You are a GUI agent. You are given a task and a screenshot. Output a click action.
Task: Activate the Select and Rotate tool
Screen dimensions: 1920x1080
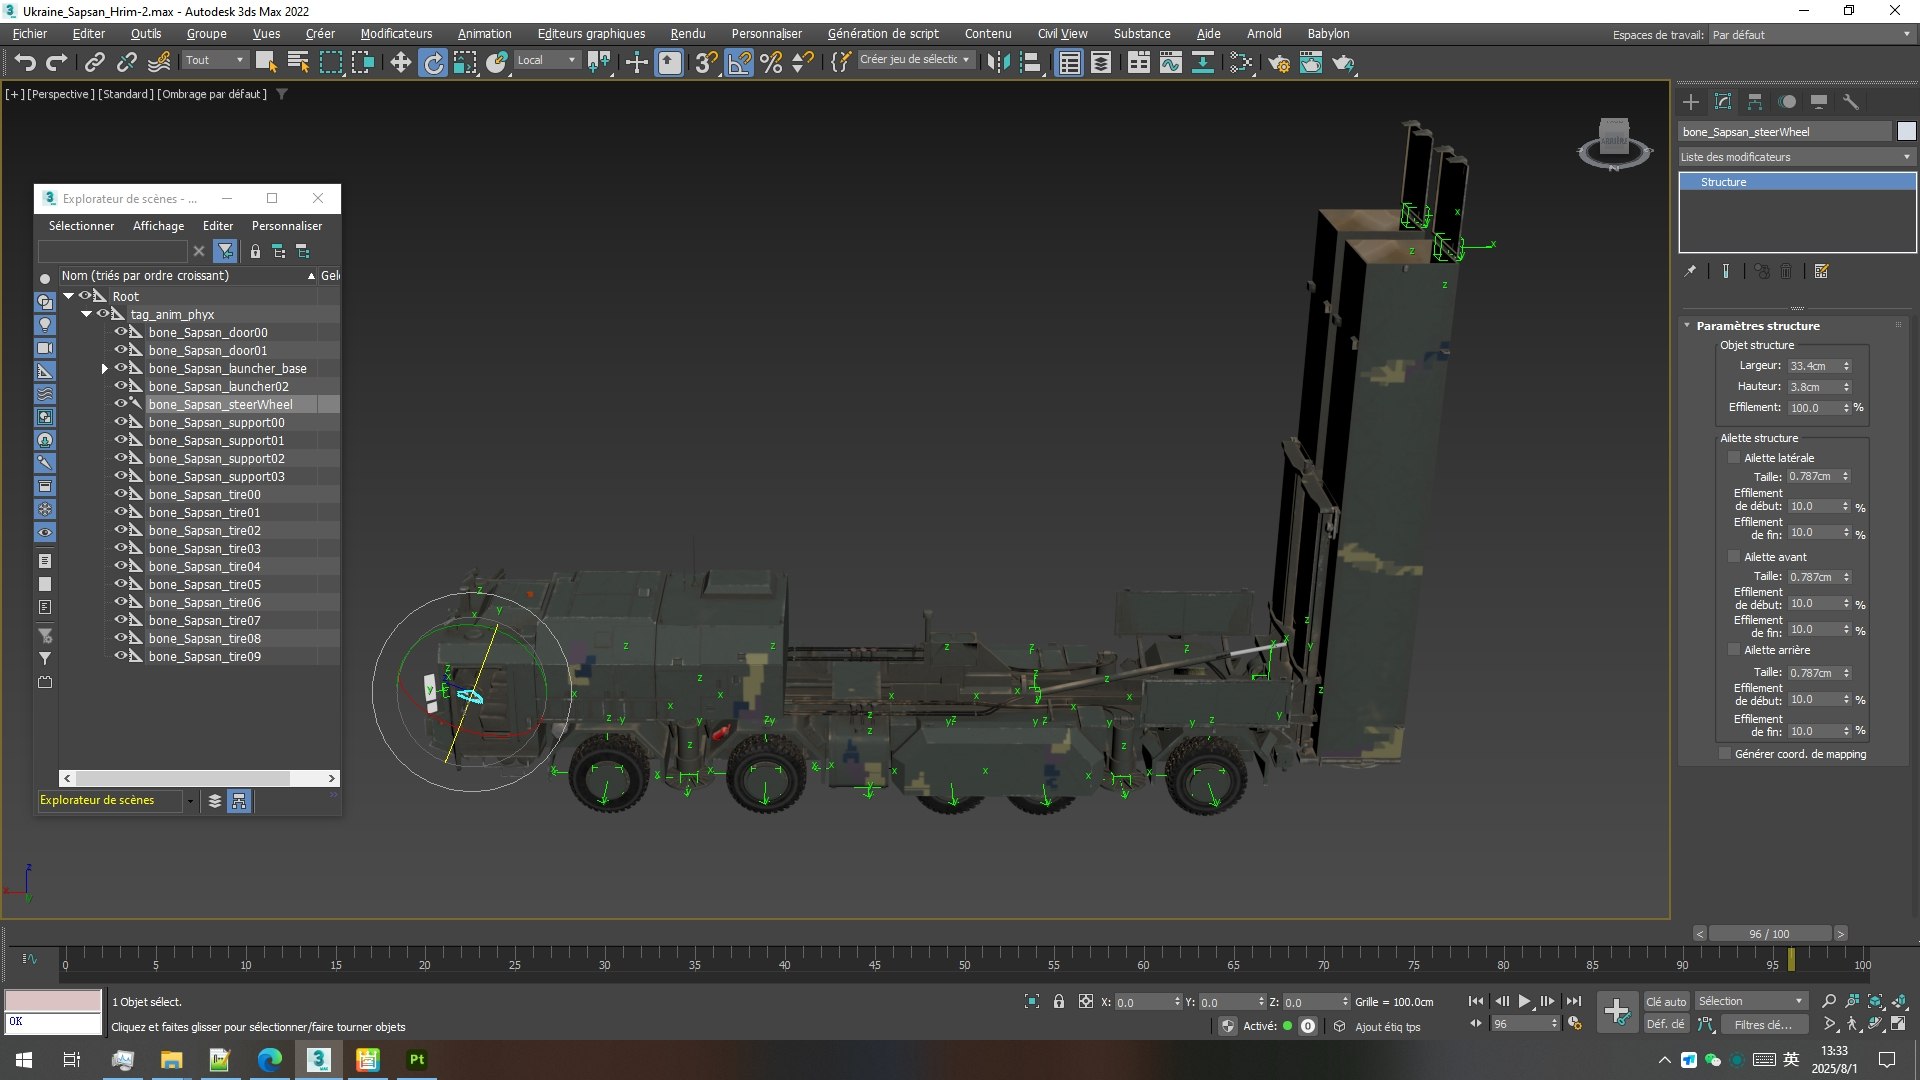[433, 62]
